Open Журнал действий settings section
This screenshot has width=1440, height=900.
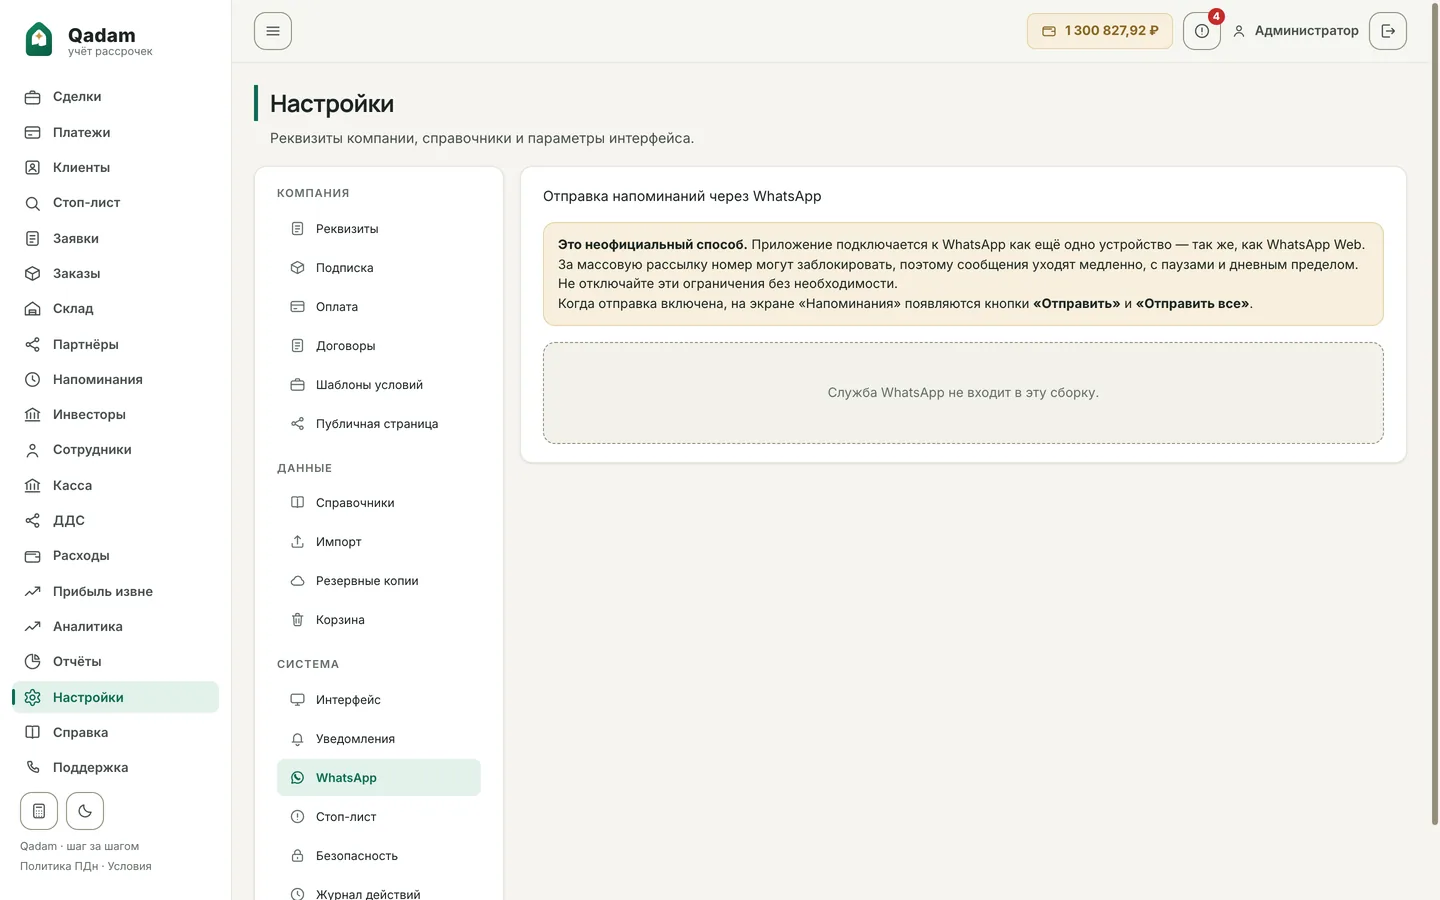(379, 894)
